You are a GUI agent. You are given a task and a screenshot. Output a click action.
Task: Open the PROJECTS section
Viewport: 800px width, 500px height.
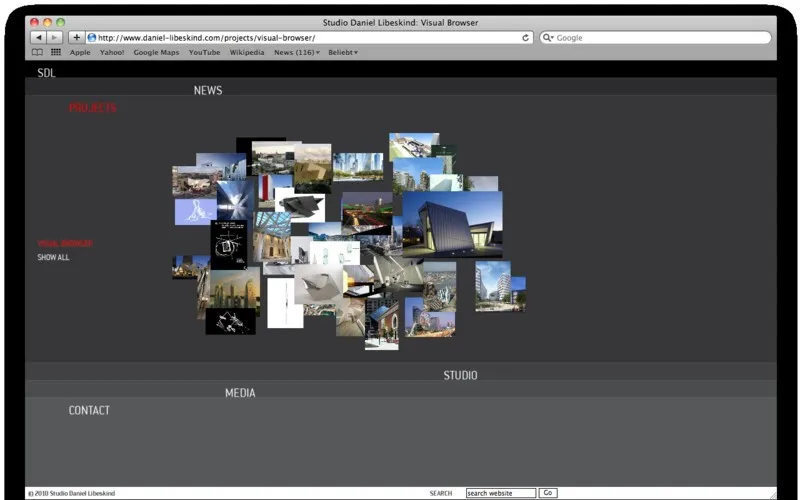pyautogui.click(x=92, y=108)
